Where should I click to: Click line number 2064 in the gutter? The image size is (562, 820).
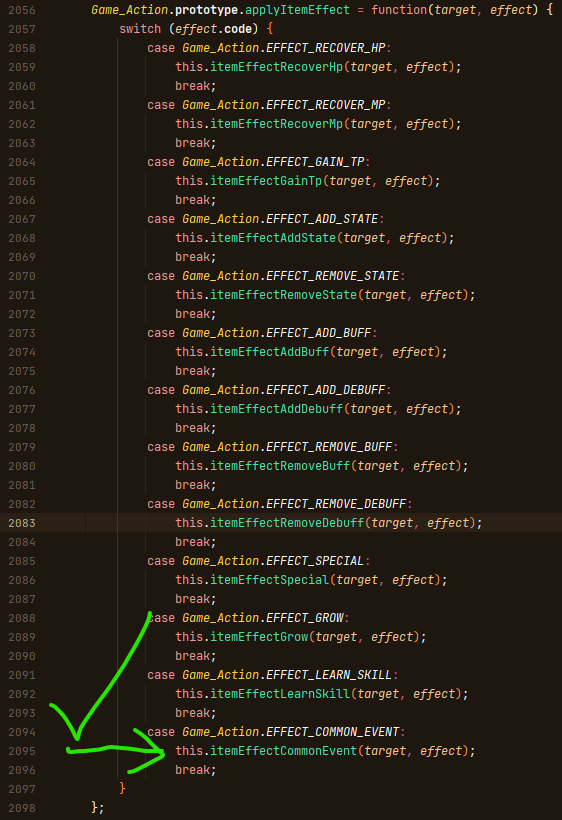coord(22,162)
